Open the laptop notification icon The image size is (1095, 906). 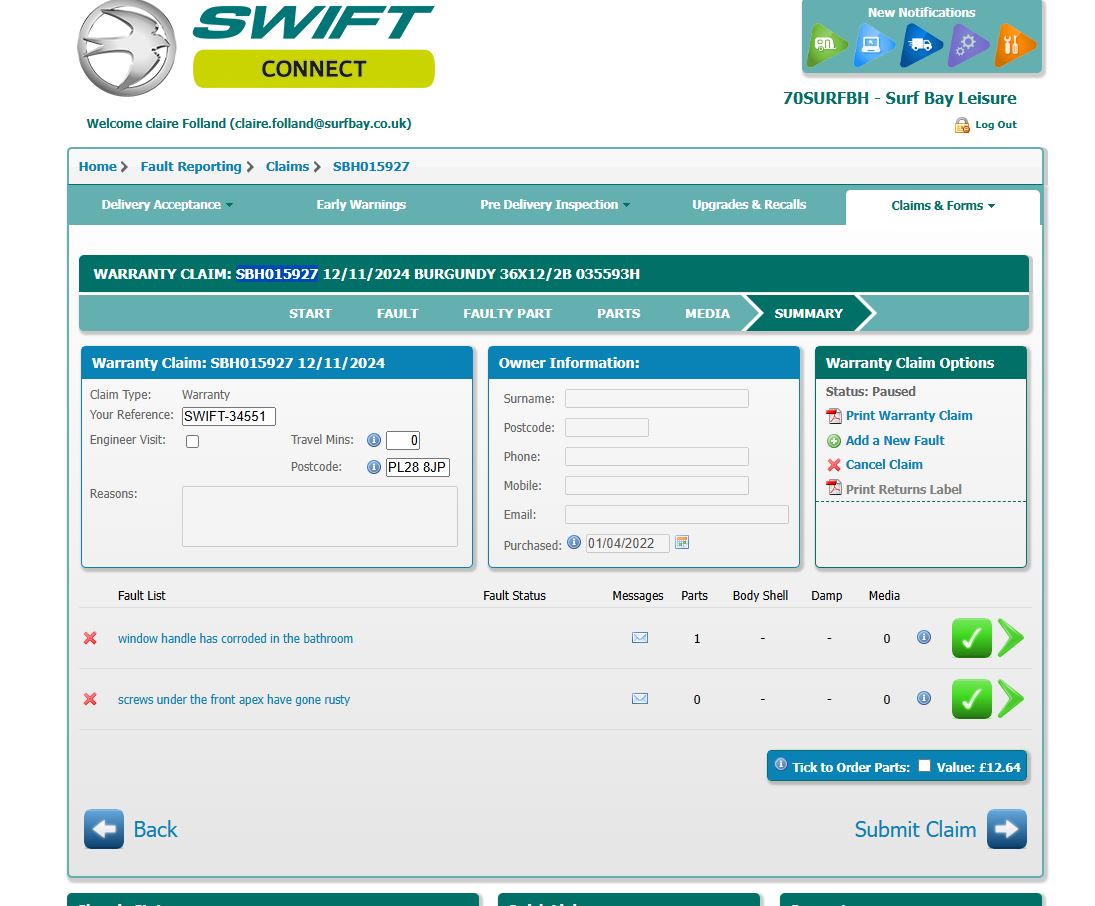tap(873, 45)
